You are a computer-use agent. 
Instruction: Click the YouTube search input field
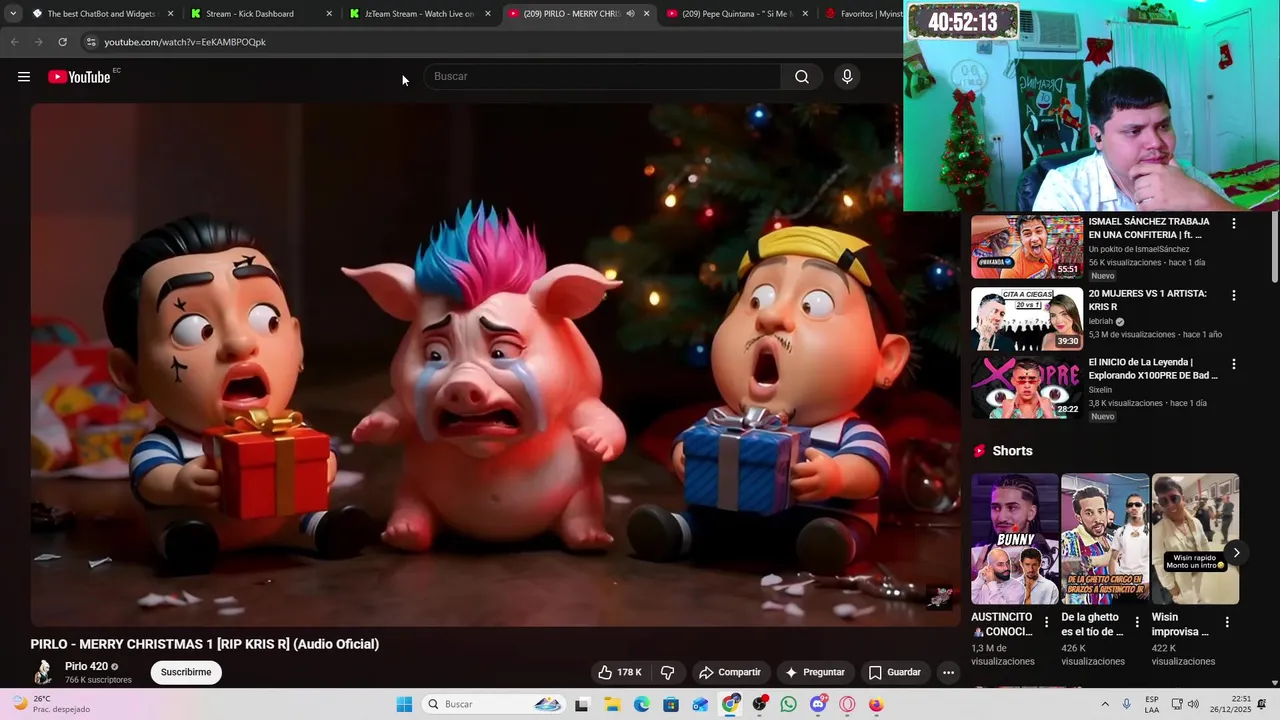[x=603, y=77]
